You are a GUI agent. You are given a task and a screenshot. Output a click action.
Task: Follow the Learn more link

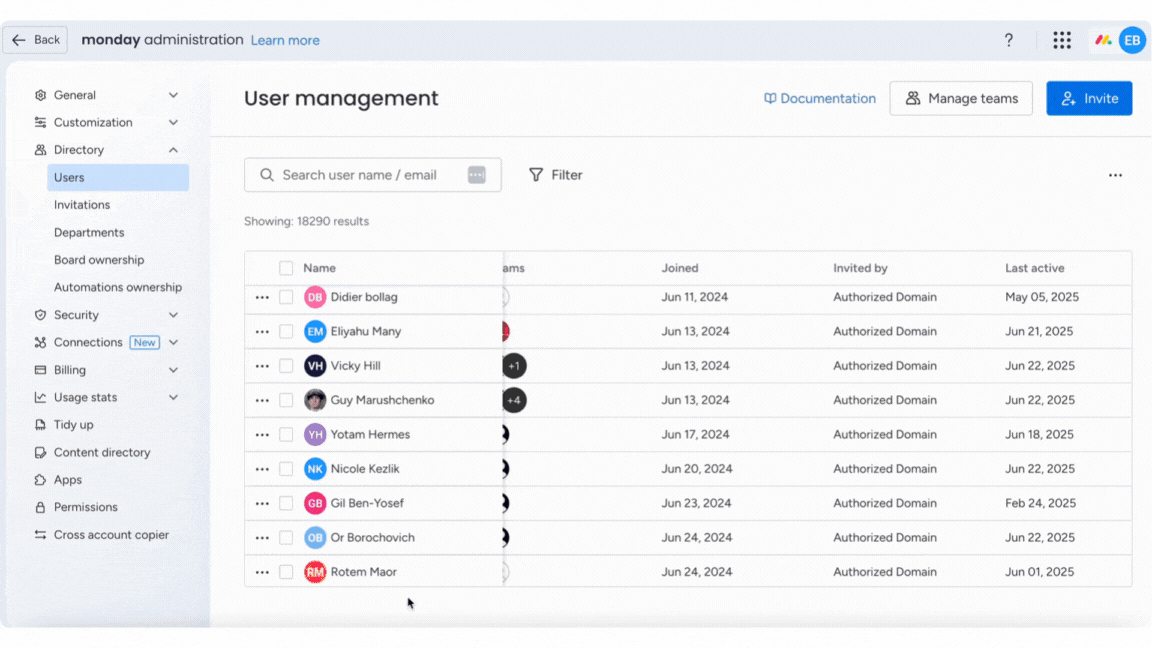(x=285, y=40)
